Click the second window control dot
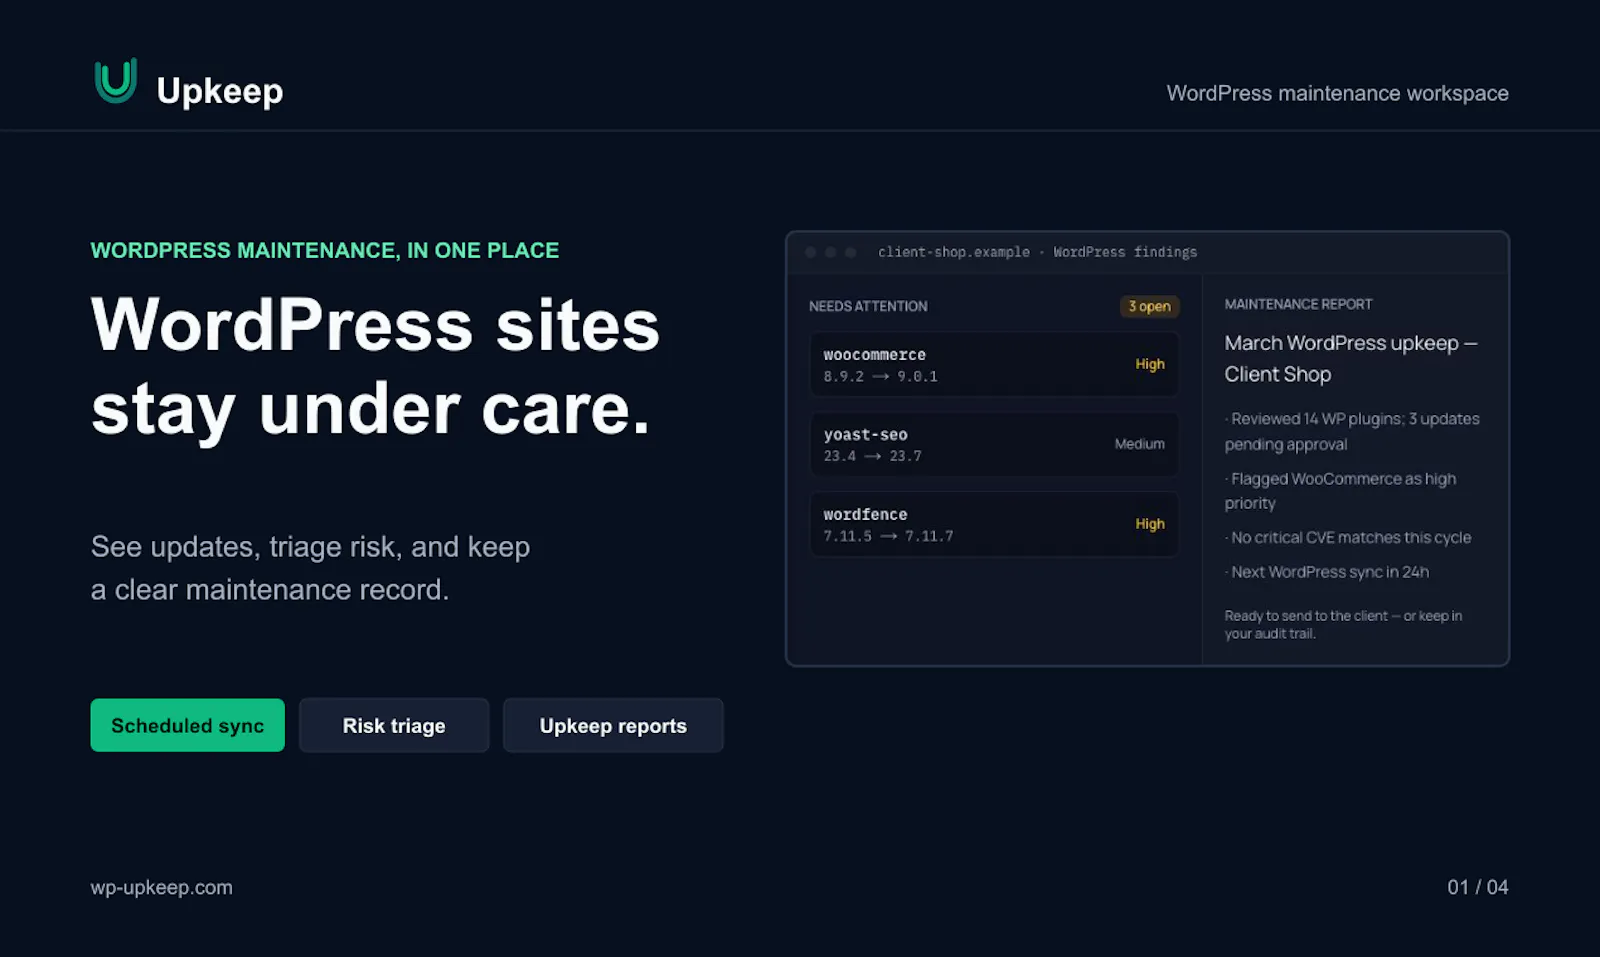 (831, 252)
